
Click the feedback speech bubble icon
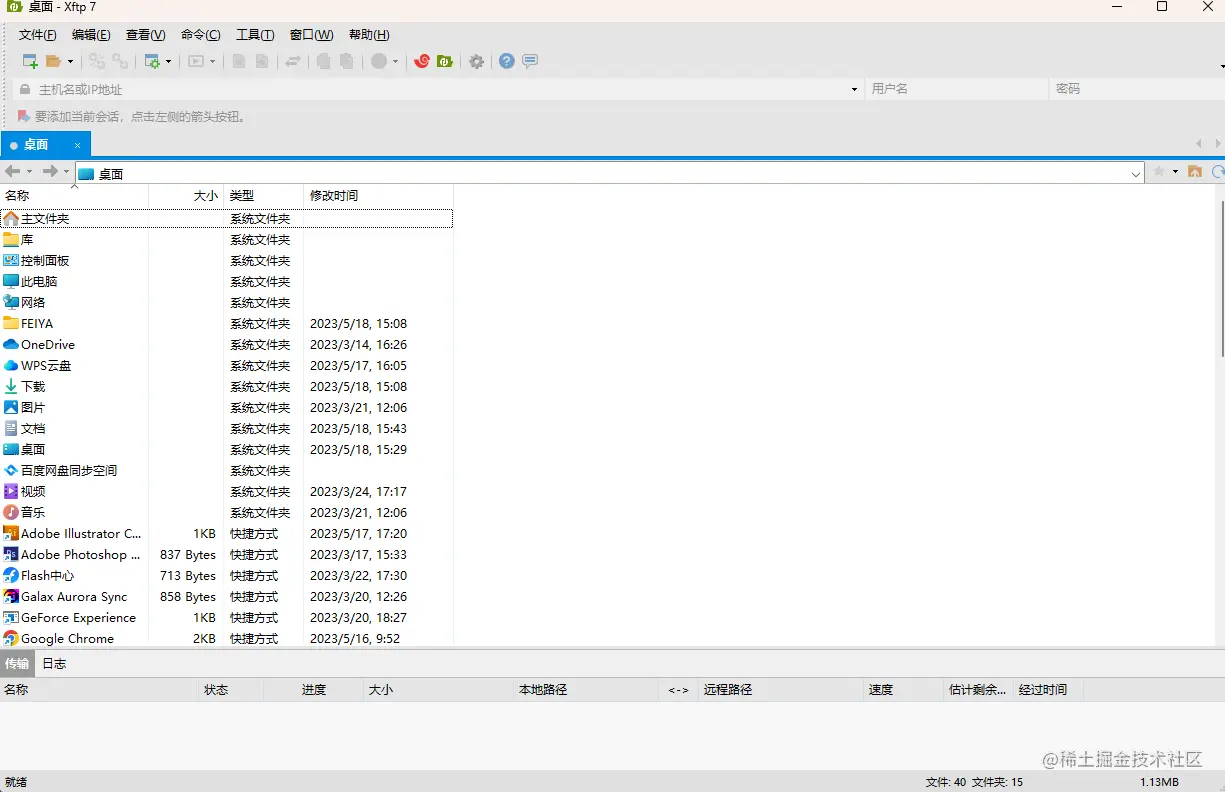pyautogui.click(x=530, y=62)
